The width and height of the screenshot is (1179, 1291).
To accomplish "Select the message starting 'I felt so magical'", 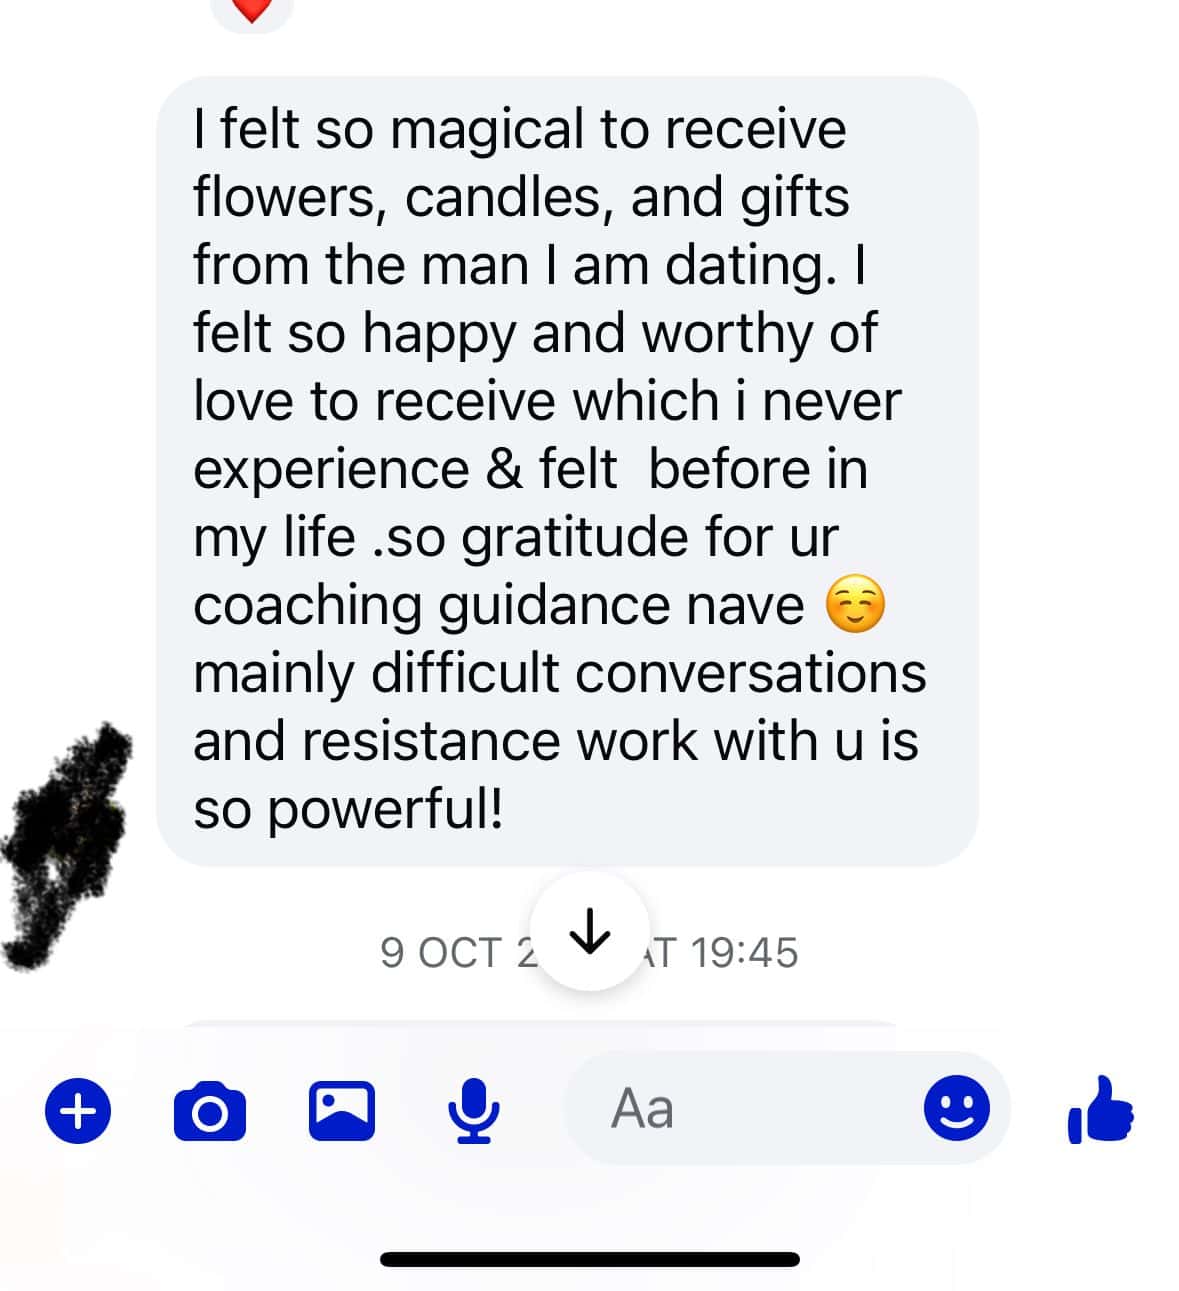I will coord(566,471).
